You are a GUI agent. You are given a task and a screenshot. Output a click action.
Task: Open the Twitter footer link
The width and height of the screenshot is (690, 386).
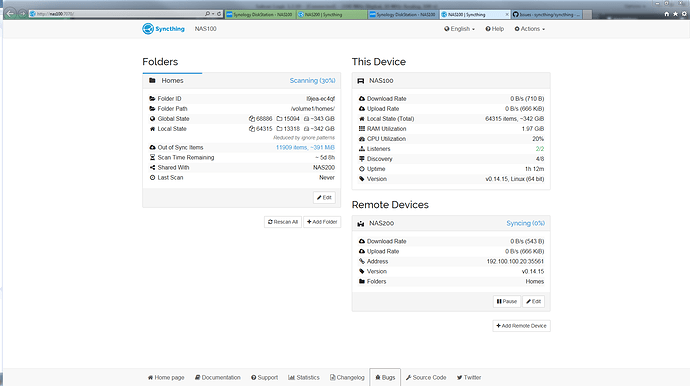(469, 378)
